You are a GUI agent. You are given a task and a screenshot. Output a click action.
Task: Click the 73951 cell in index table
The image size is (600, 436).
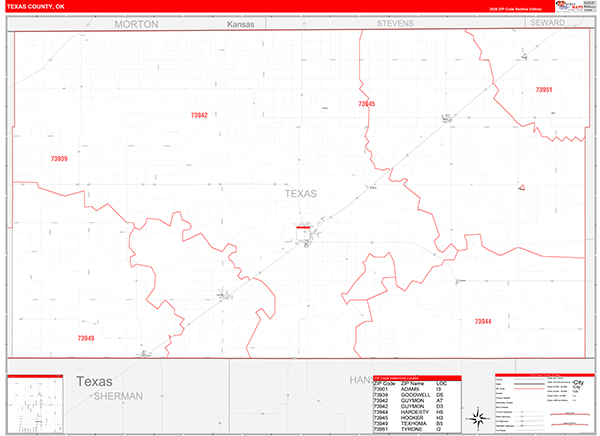click(x=380, y=429)
